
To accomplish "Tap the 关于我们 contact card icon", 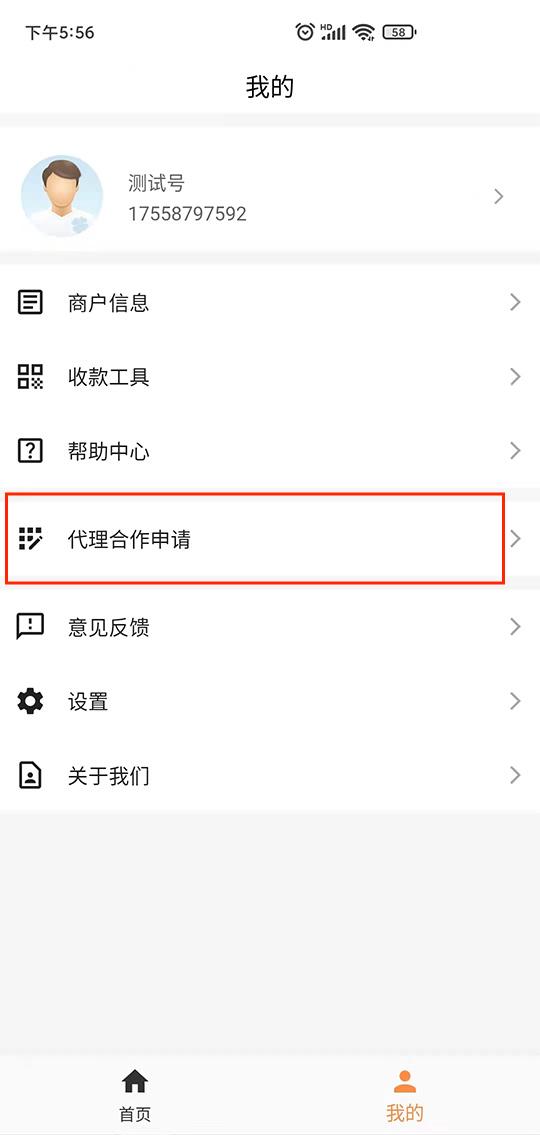I will (x=30, y=776).
